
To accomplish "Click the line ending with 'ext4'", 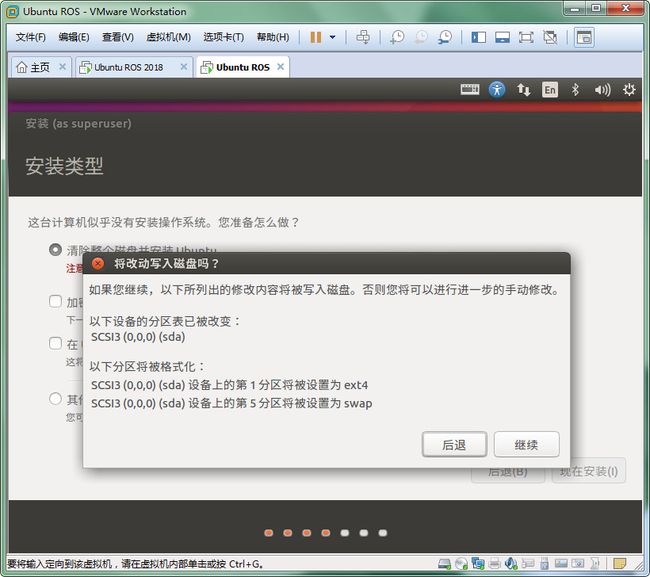I will (x=229, y=385).
